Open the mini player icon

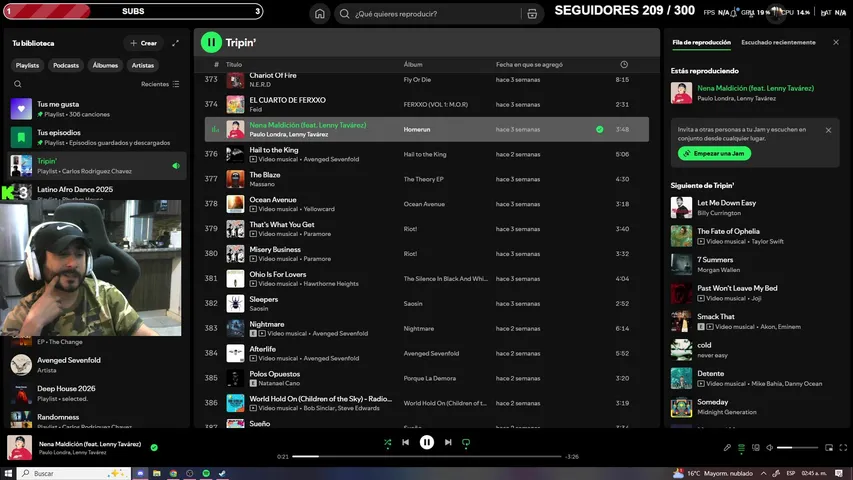(829, 447)
